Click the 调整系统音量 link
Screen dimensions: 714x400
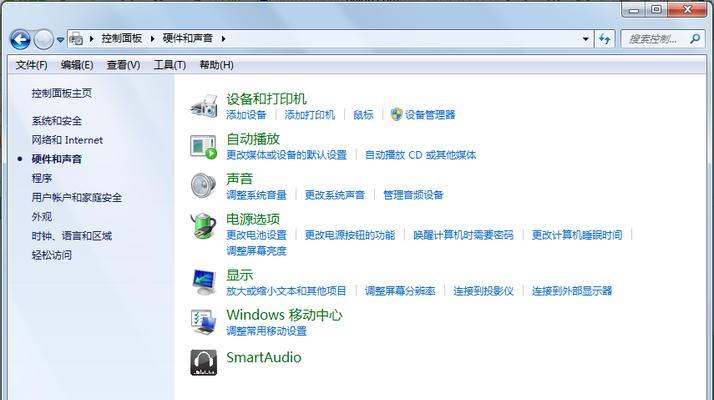256,195
